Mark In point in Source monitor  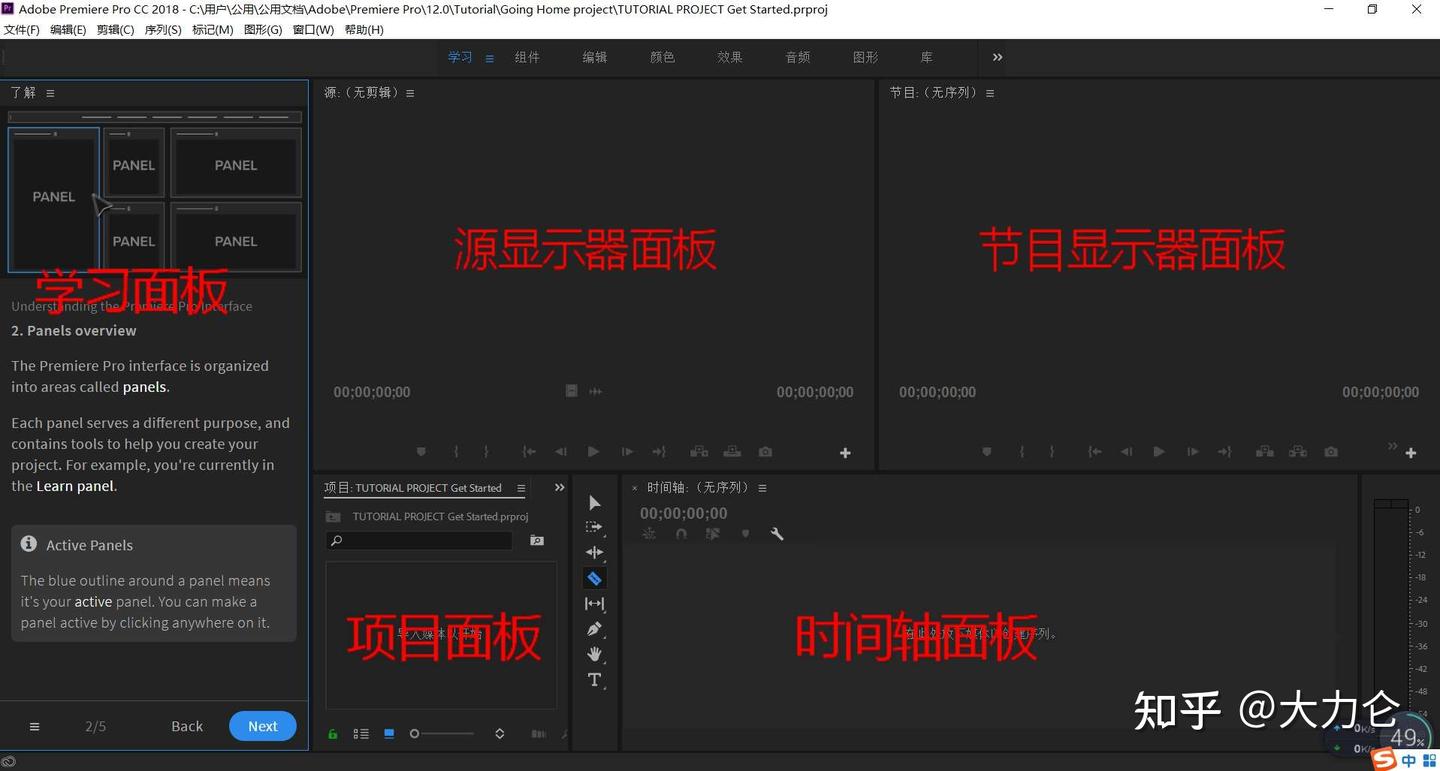(456, 452)
